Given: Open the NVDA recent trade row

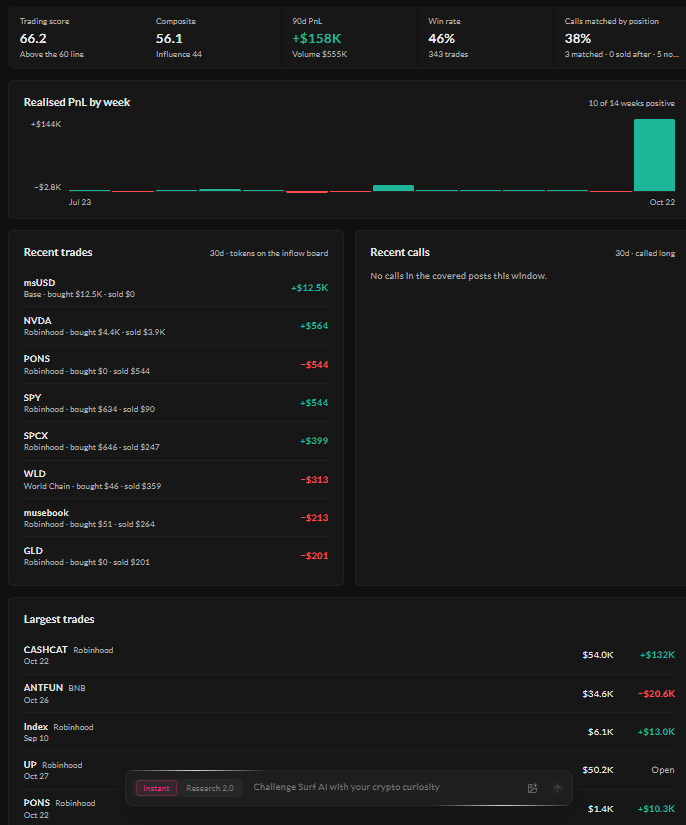Looking at the screenshot, I should [176, 326].
